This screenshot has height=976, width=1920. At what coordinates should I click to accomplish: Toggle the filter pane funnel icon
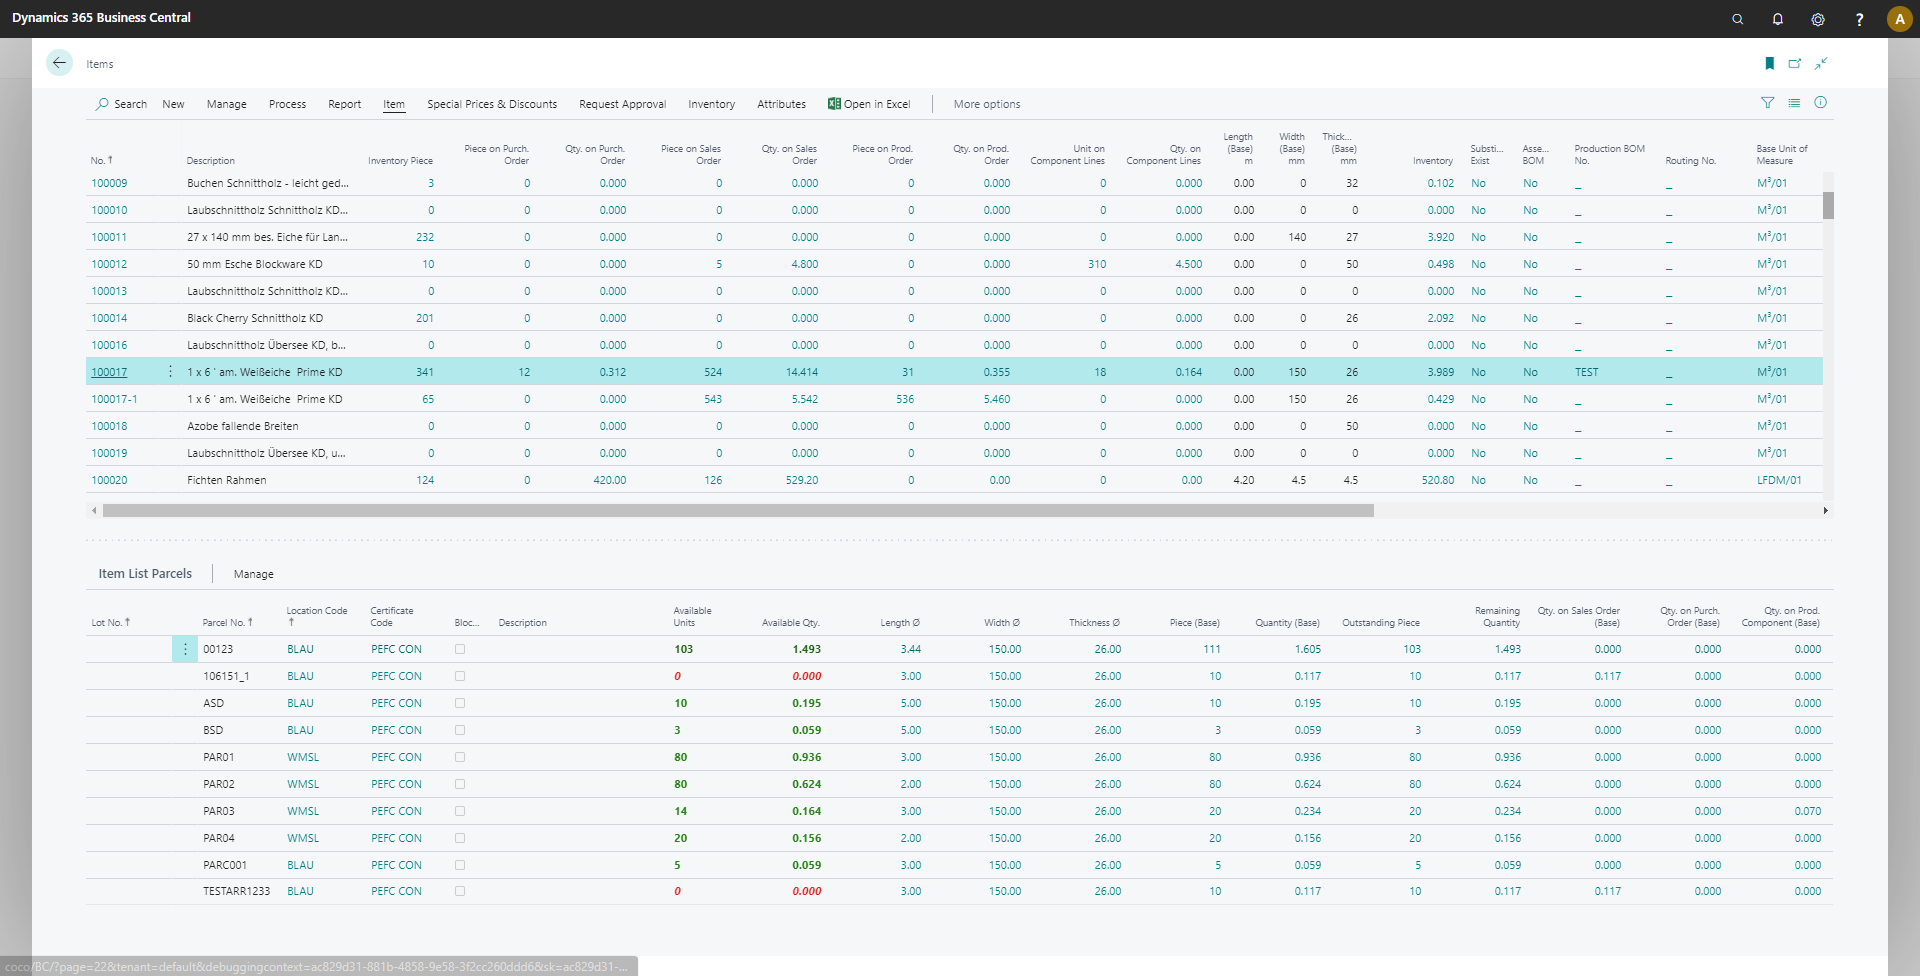(1768, 103)
